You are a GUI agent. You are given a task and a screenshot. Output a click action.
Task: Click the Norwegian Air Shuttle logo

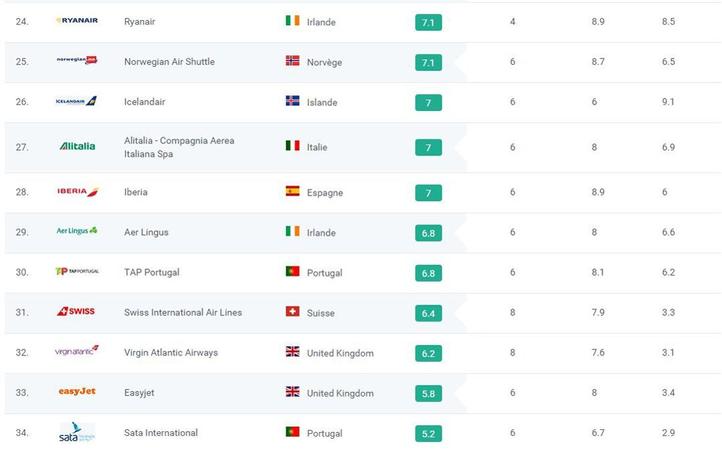77,61
